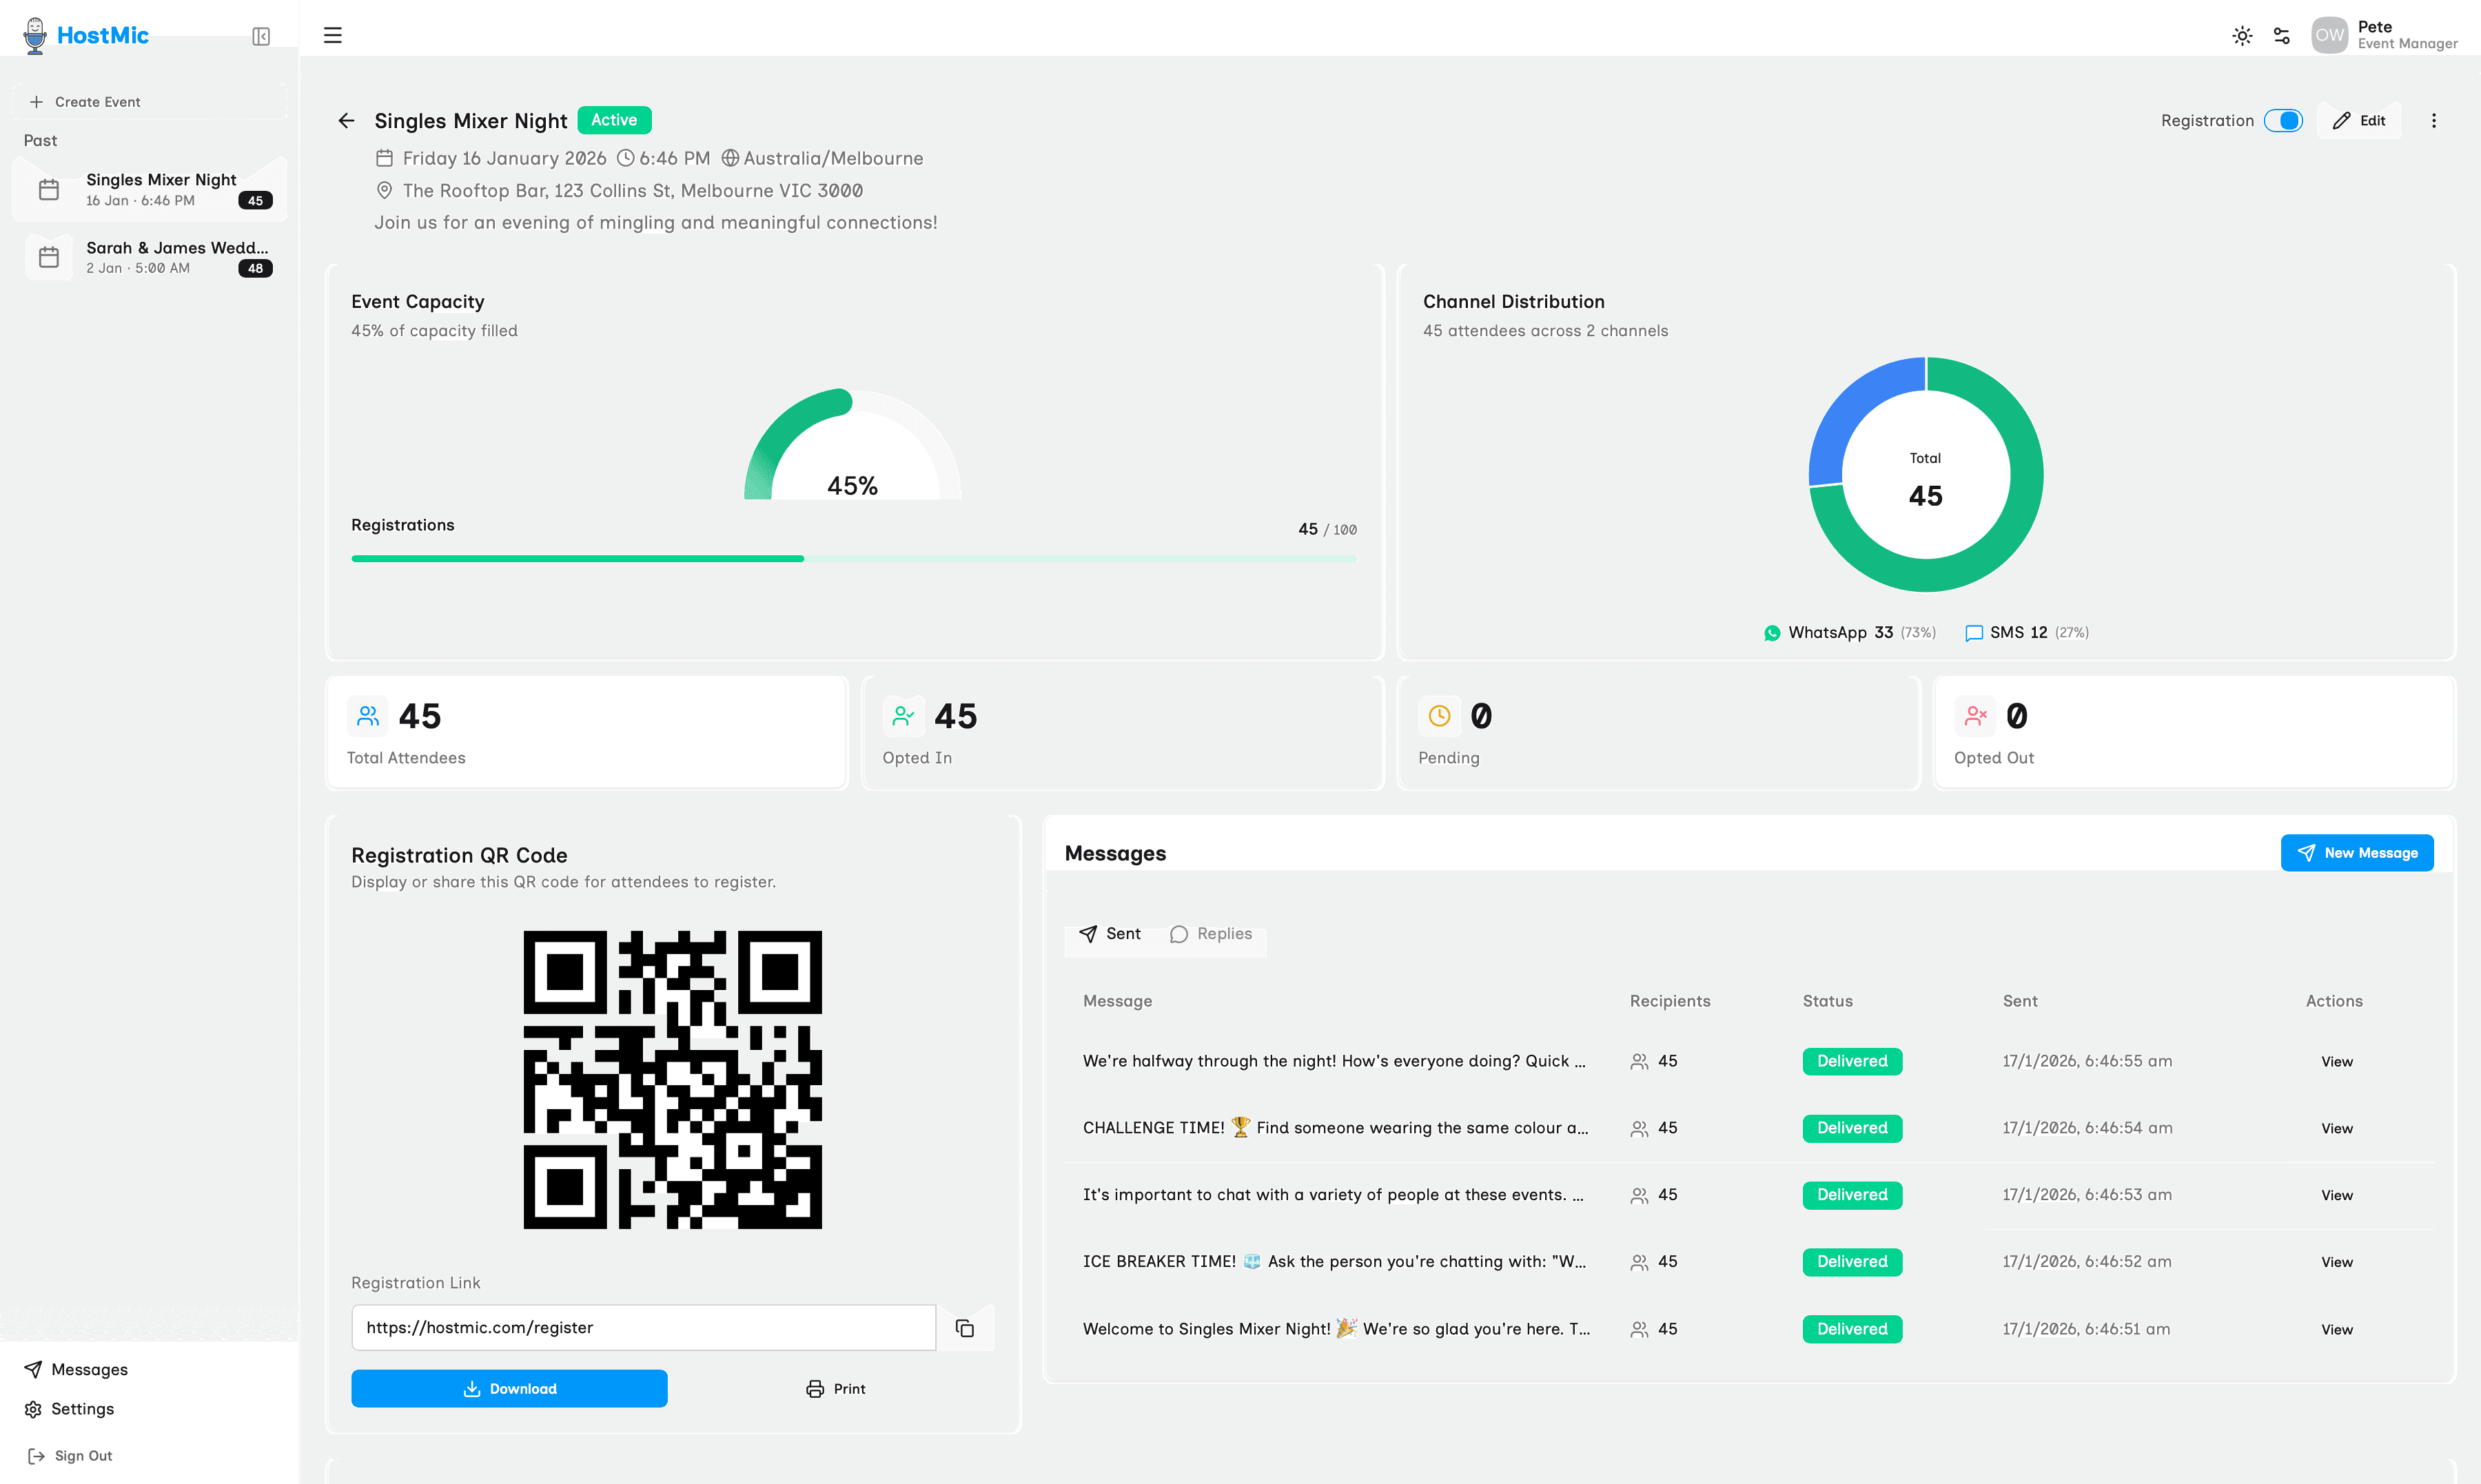Click the registrations progress bar

[853, 558]
